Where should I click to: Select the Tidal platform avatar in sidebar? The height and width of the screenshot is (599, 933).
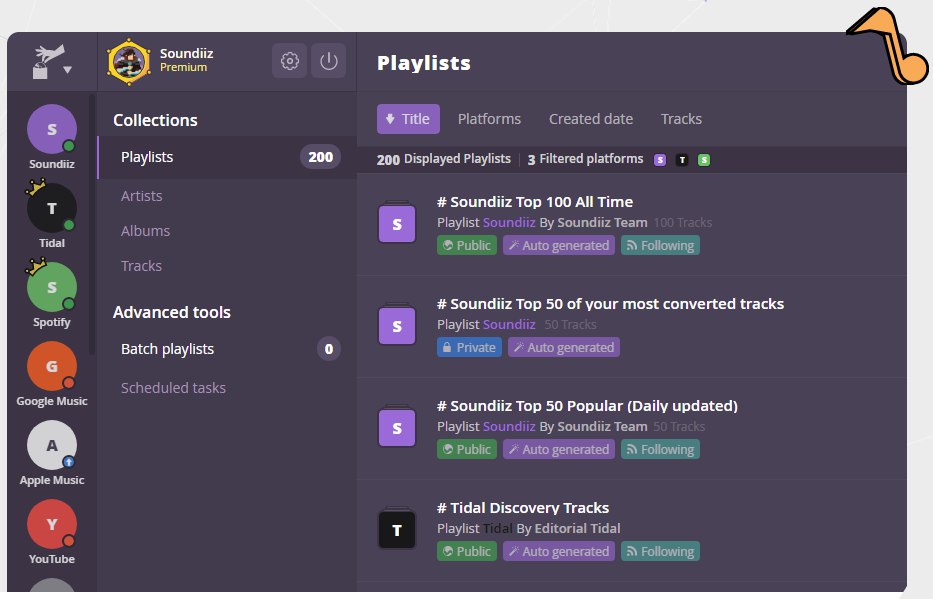52,208
